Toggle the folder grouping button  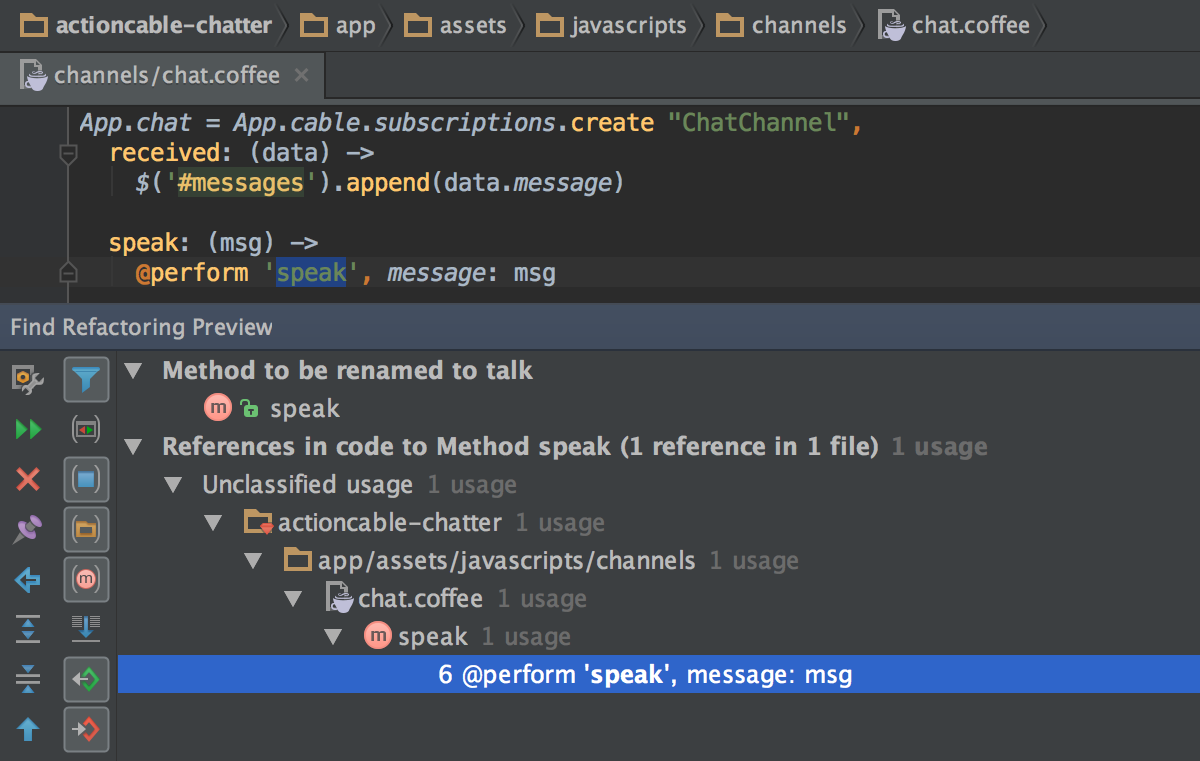coord(86,530)
